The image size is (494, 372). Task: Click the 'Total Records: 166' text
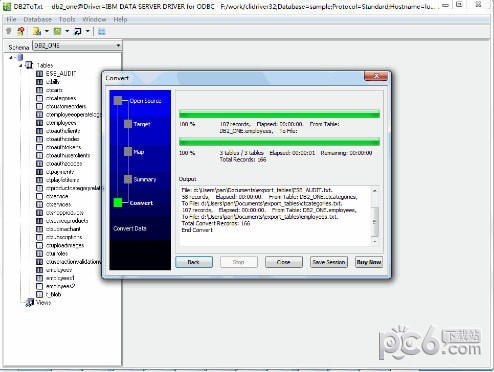(243, 160)
